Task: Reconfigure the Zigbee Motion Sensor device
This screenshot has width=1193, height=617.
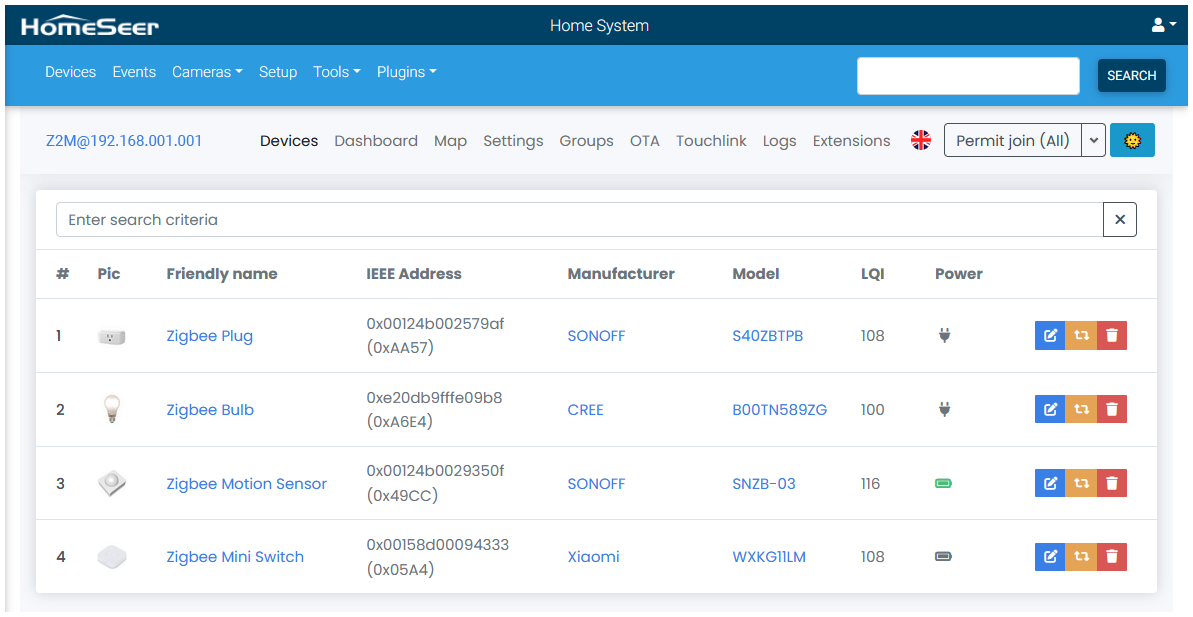Action: point(1081,483)
